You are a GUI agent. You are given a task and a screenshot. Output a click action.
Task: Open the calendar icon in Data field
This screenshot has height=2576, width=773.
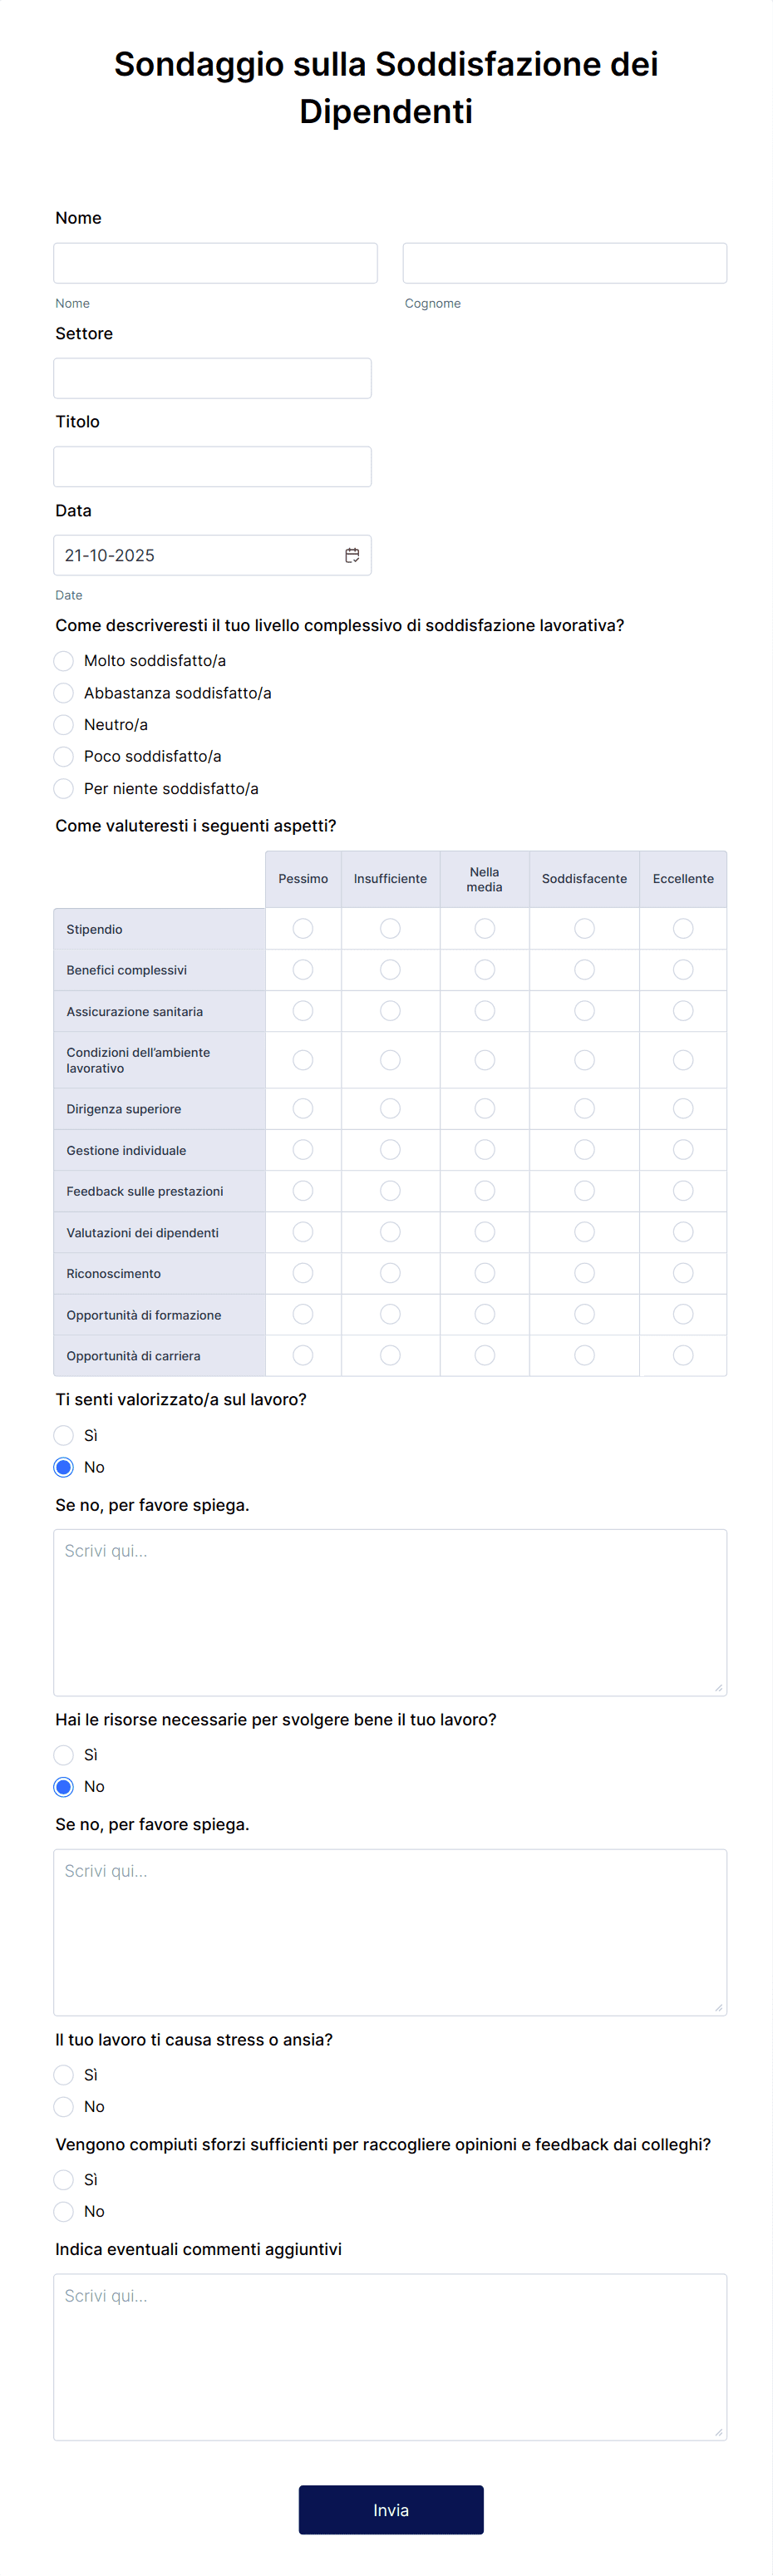coord(352,555)
